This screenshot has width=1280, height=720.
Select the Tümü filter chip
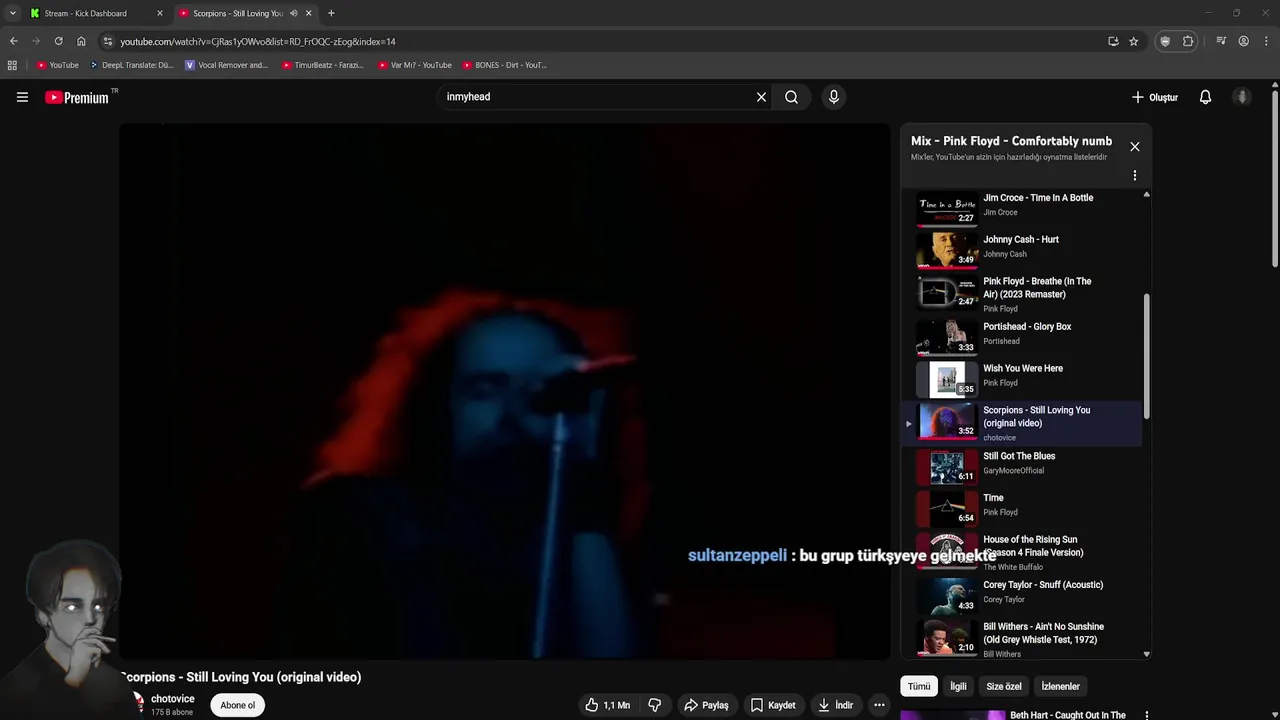click(x=919, y=686)
